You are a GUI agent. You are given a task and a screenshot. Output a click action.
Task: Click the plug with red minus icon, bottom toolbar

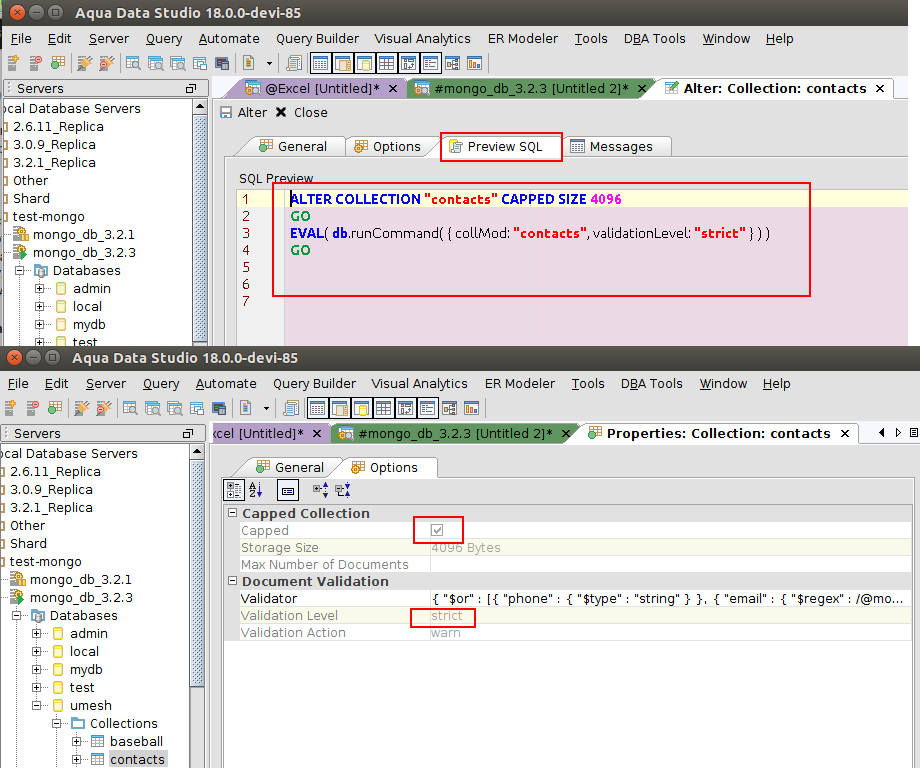[x=103, y=408]
